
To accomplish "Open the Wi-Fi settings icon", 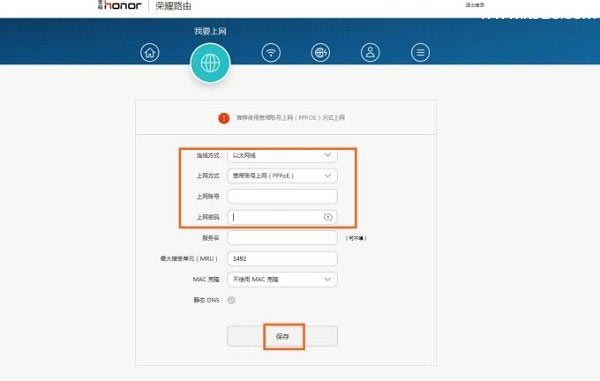I will [271, 52].
